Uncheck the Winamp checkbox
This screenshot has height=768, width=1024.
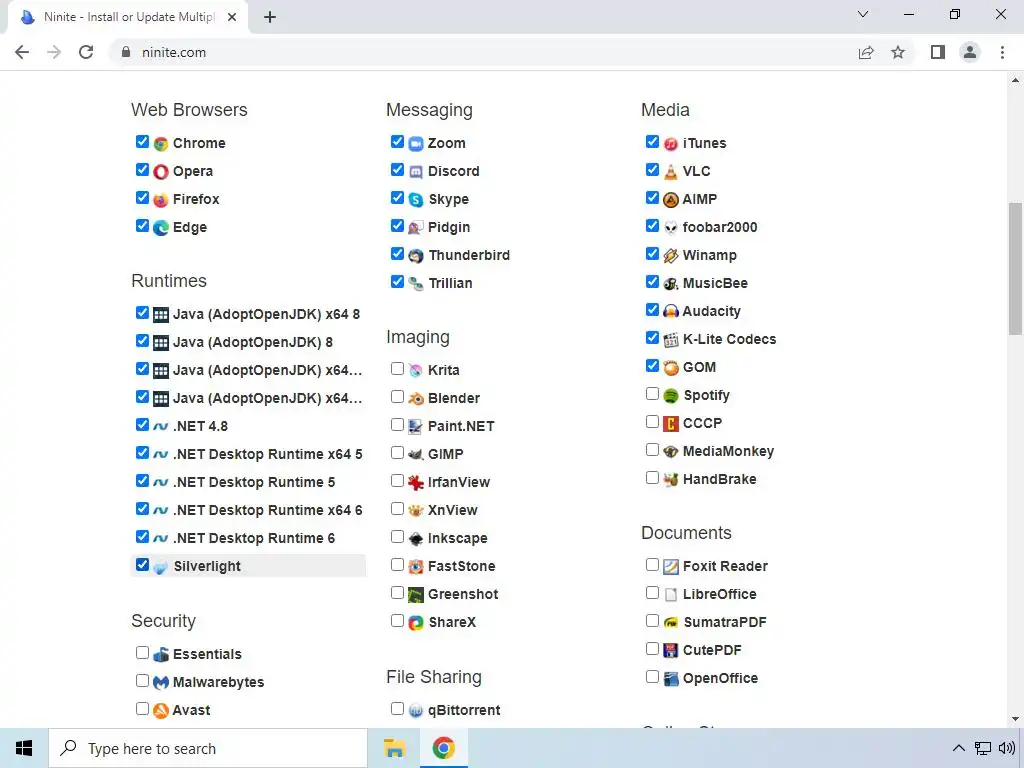pyautogui.click(x=652, y=253)
